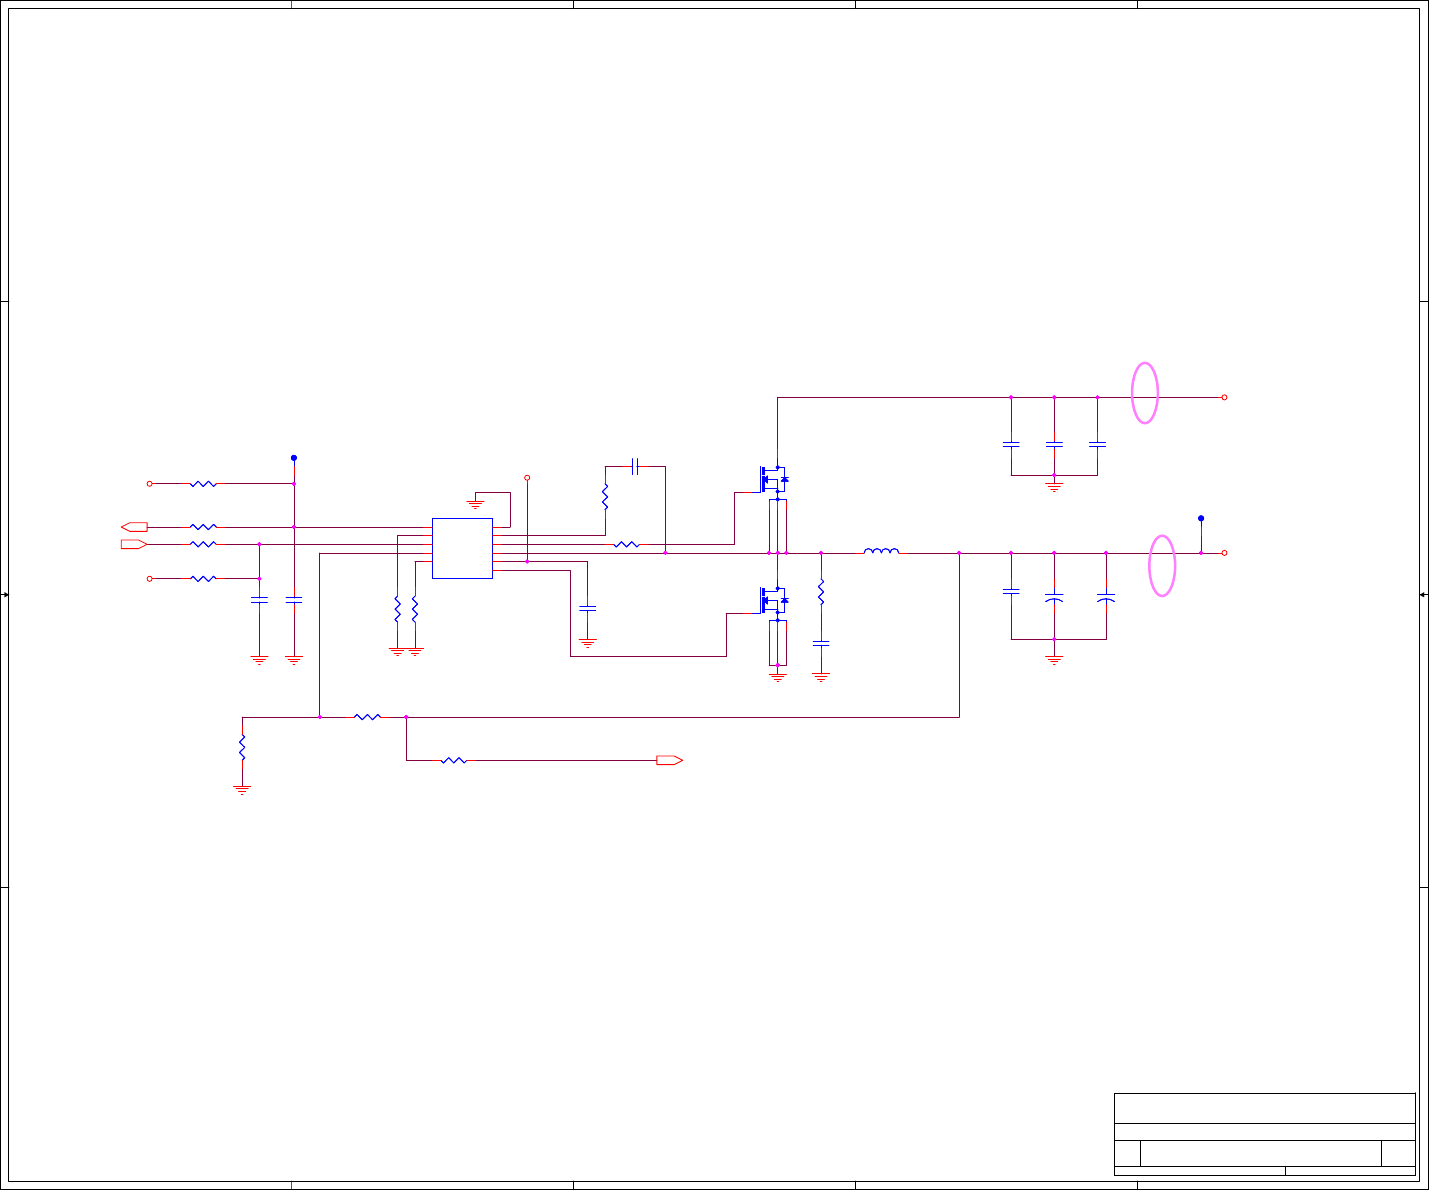
Task: Select the blue rectangular IC symbol
Action: [462, 548]
